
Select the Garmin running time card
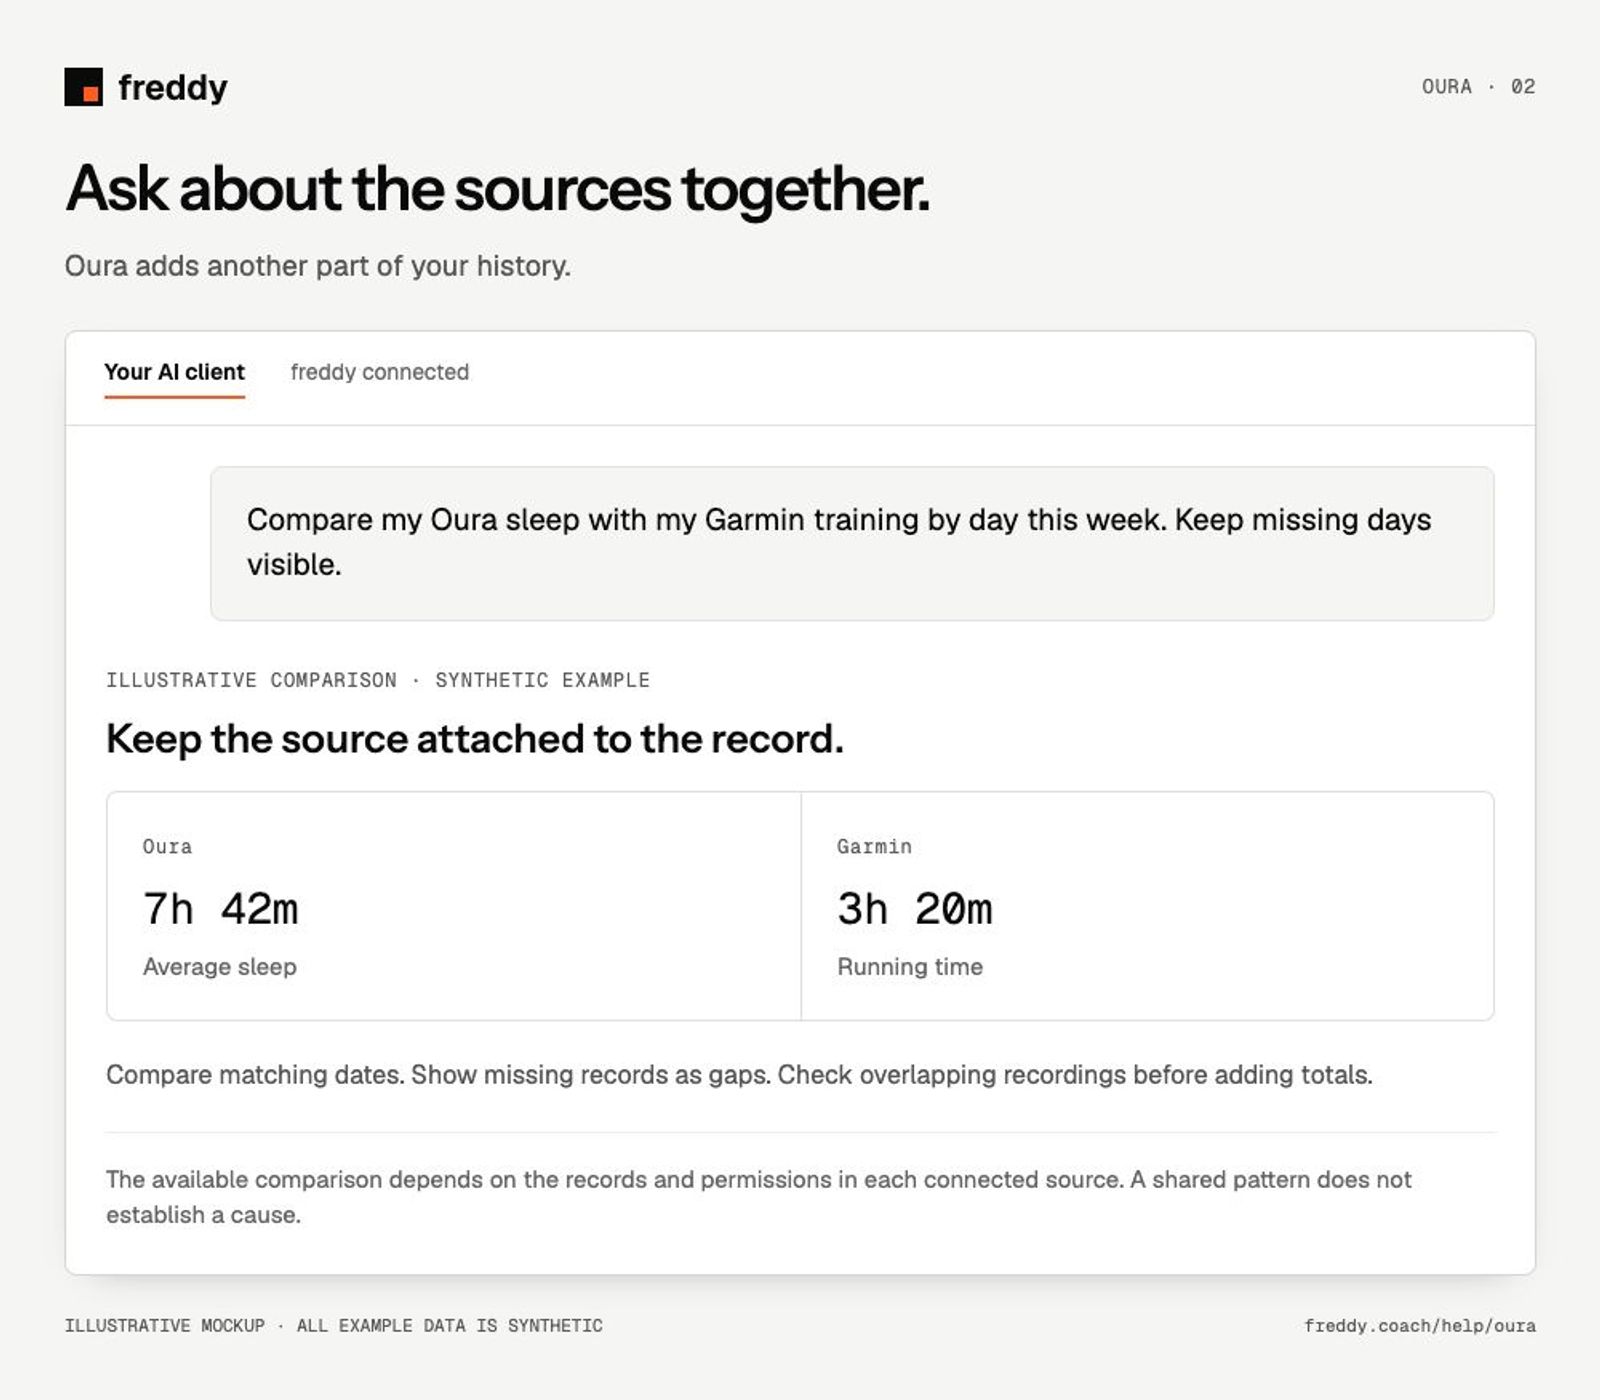[1148, 906]
